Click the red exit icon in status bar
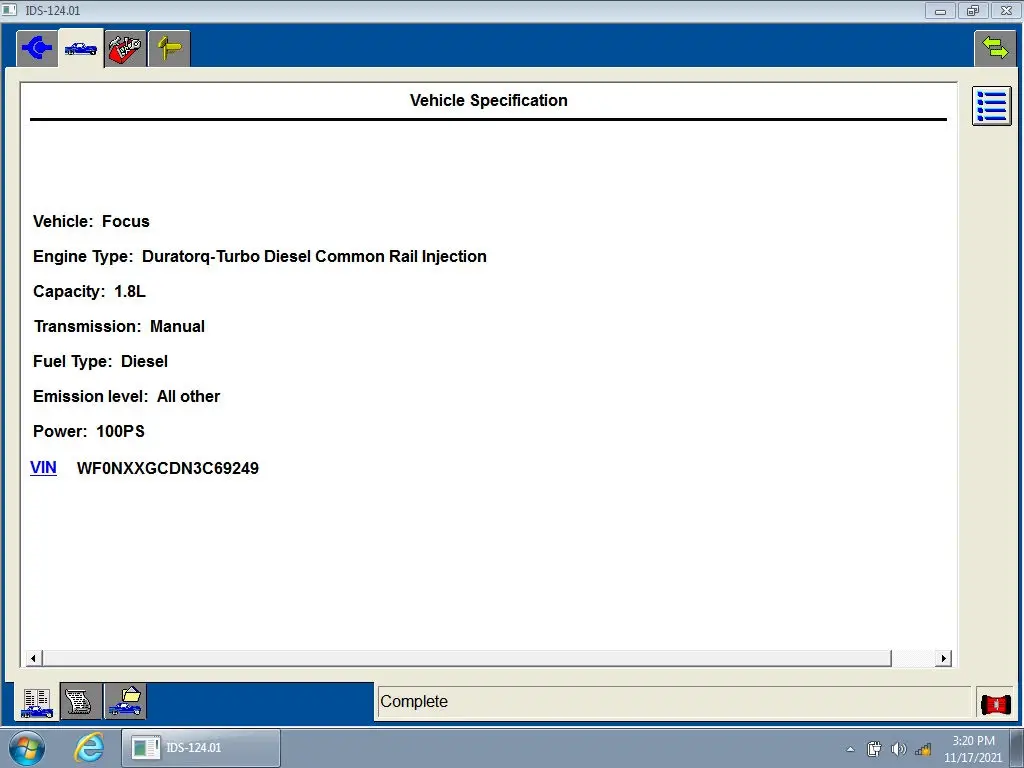 coord(996,704)
